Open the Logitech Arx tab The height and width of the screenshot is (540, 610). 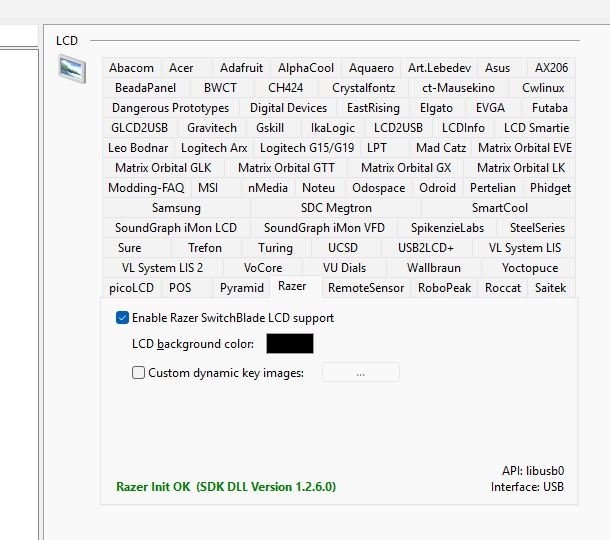pos(214,148)
